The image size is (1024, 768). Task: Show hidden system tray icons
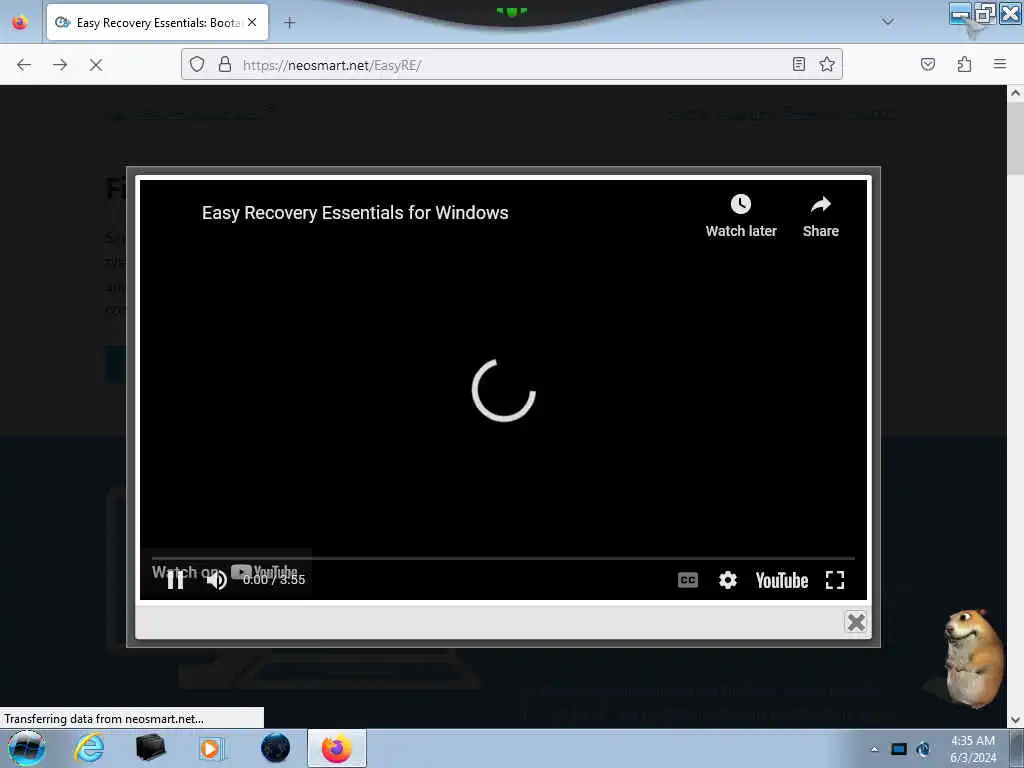pyautogui.click(x=874, y=749)
